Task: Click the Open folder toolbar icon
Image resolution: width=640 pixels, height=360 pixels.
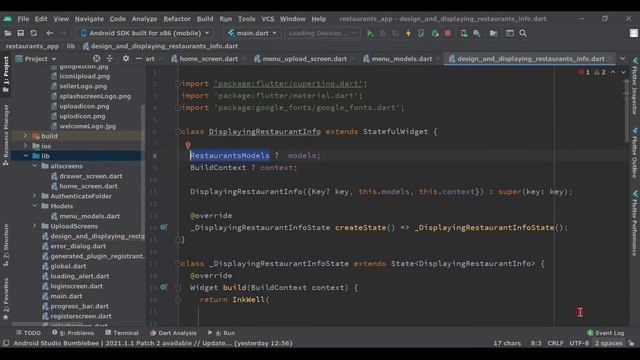Action: coord(8,33)
